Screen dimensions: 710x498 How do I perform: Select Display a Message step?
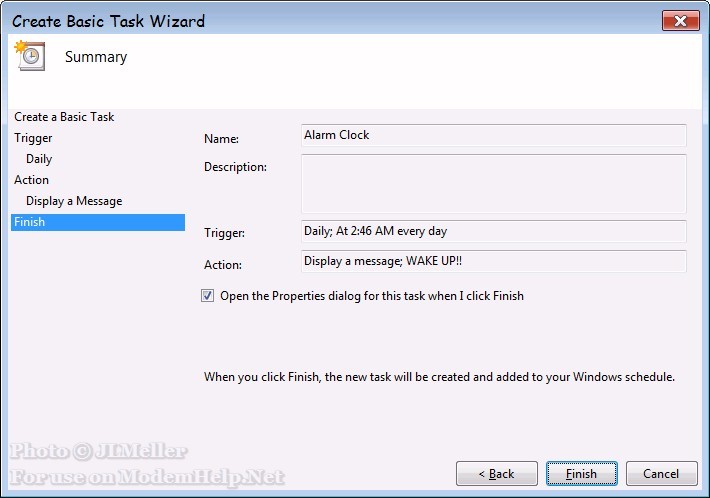click(74, 201)
